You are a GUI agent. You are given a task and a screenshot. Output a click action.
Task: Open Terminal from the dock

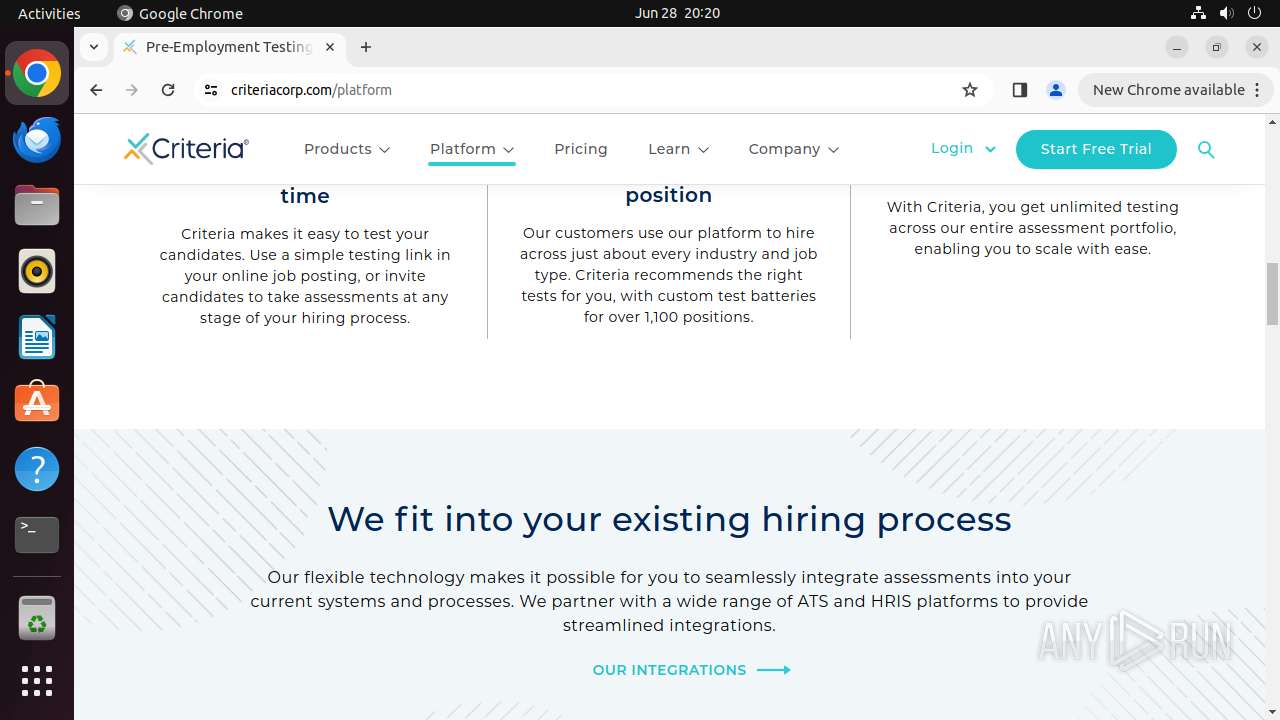37,535
